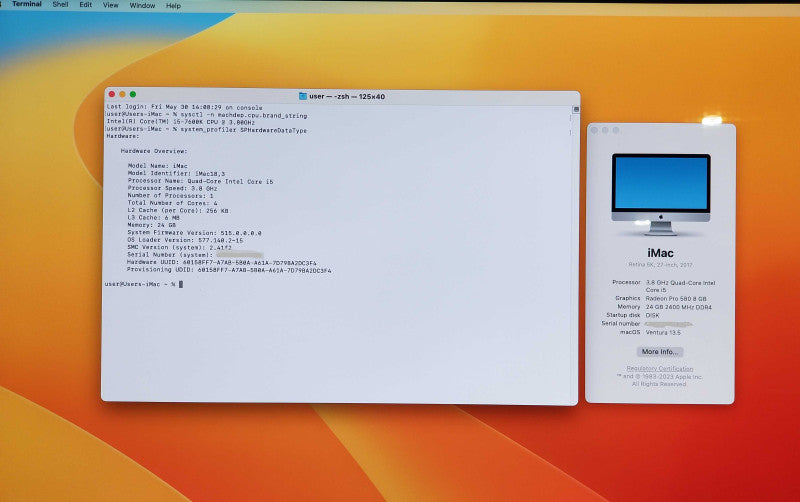Click the 'Model Identifier: iMac18,3' line
The width and height of the screenshot is (800, 502).
(x=177, y=173)
